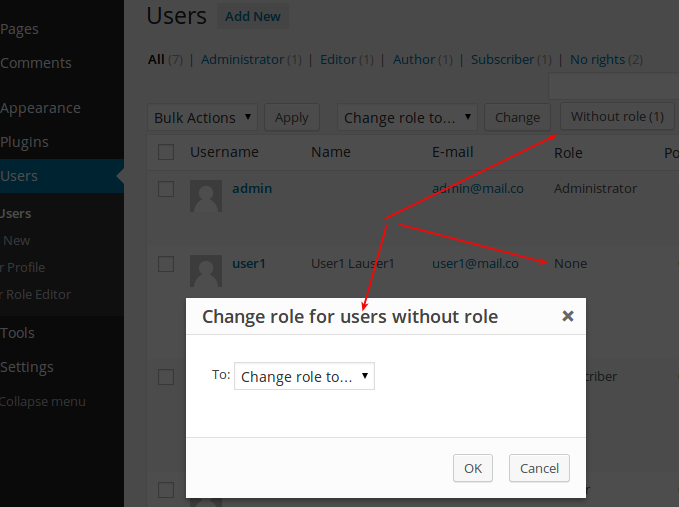Filter users list by Subscriber
Viewport: 679px width, 507px height.
502,60
